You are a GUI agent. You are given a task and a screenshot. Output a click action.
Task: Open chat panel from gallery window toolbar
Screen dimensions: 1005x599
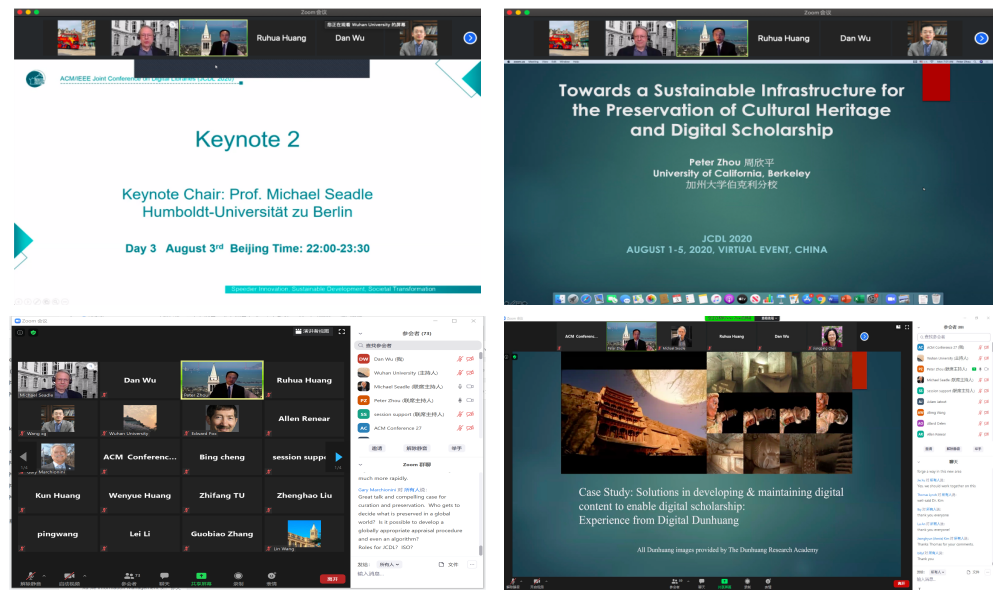(164, 577)
